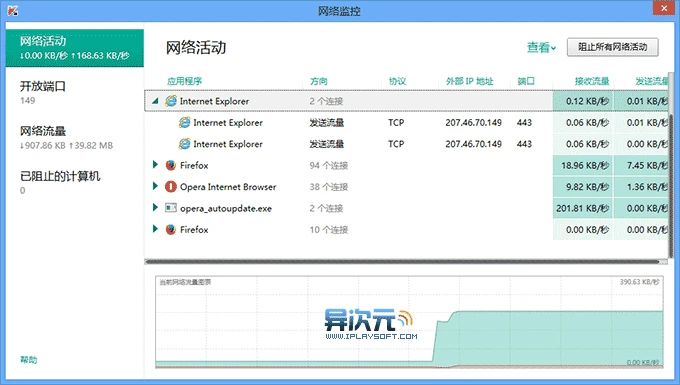Expand the Firefox group with 94 connections
680x385 pixels.
pyautogui.click(x=155, y=165)
